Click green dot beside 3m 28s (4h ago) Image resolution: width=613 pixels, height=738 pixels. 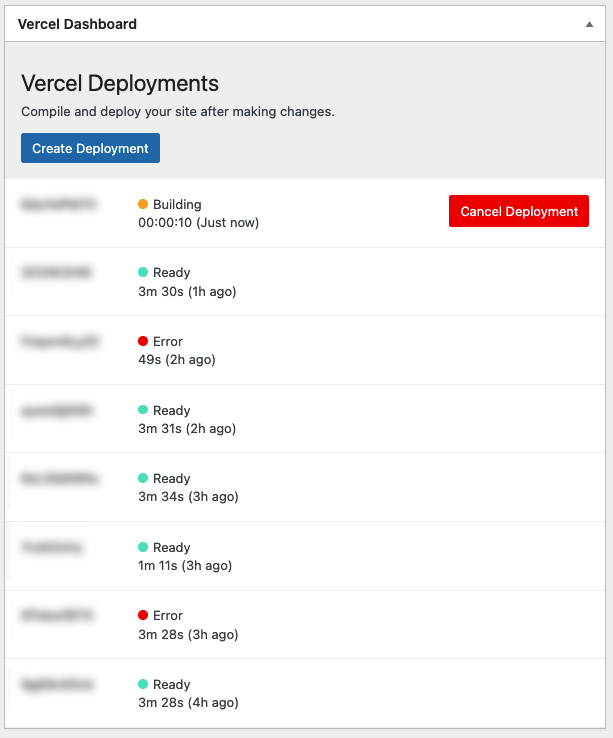click(x=143, y=684)
